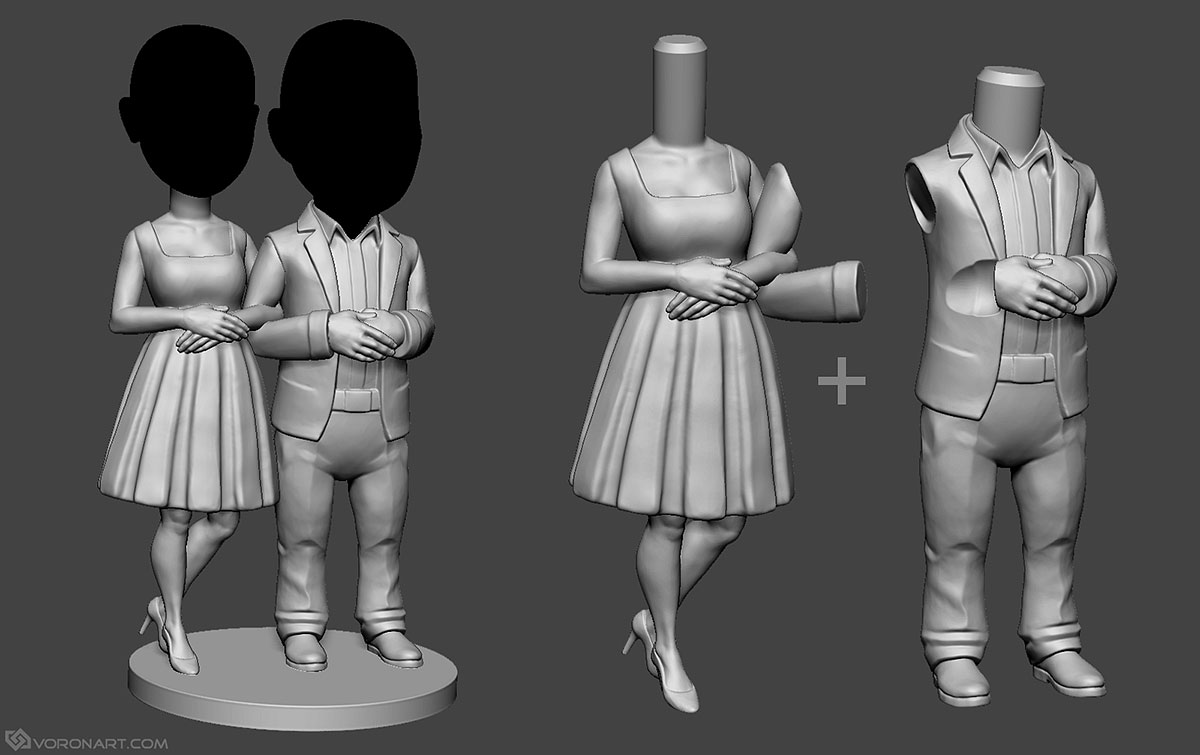
Task: Click the plus sign between the separated figures
Action: tap(842, 382)
